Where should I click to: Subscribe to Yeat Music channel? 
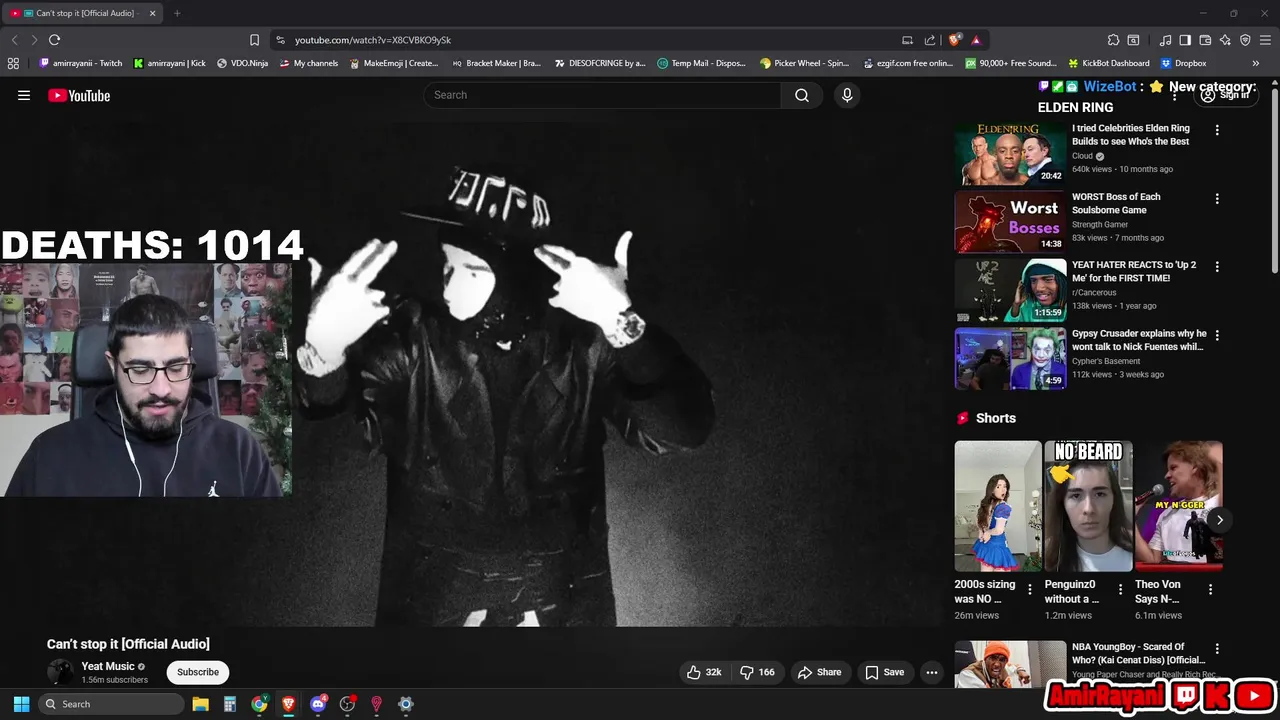(x=198, y=672)
